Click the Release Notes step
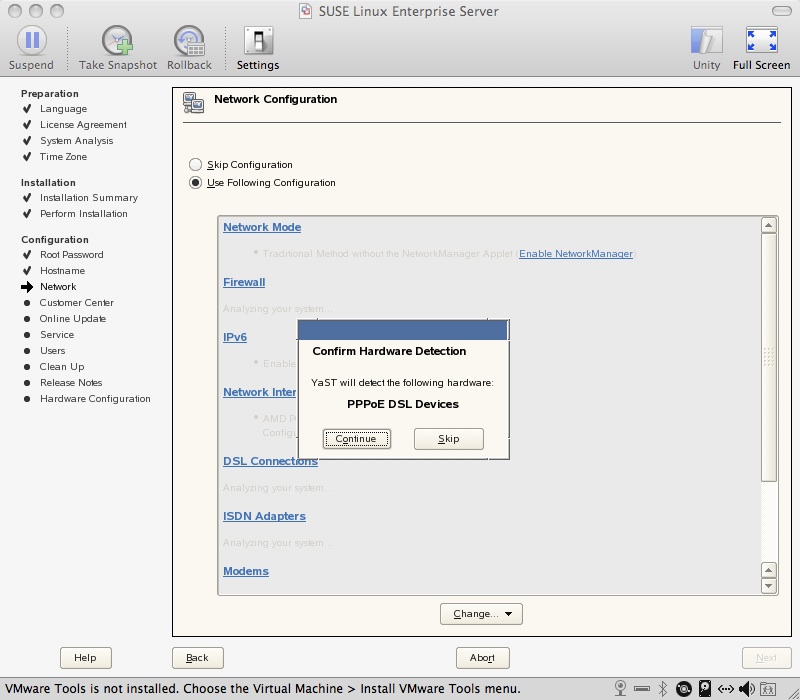Screen dimensions: 800x700 [x=71, y=383]
